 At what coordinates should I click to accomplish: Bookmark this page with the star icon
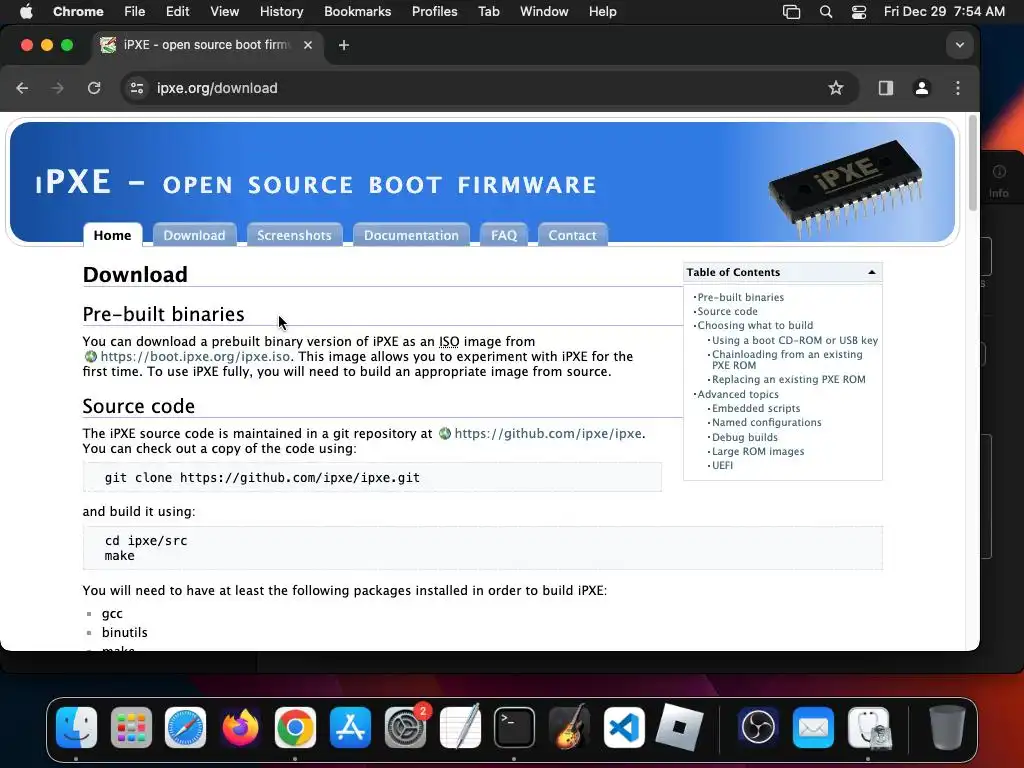pyautogui.click(x=836, y=88)
